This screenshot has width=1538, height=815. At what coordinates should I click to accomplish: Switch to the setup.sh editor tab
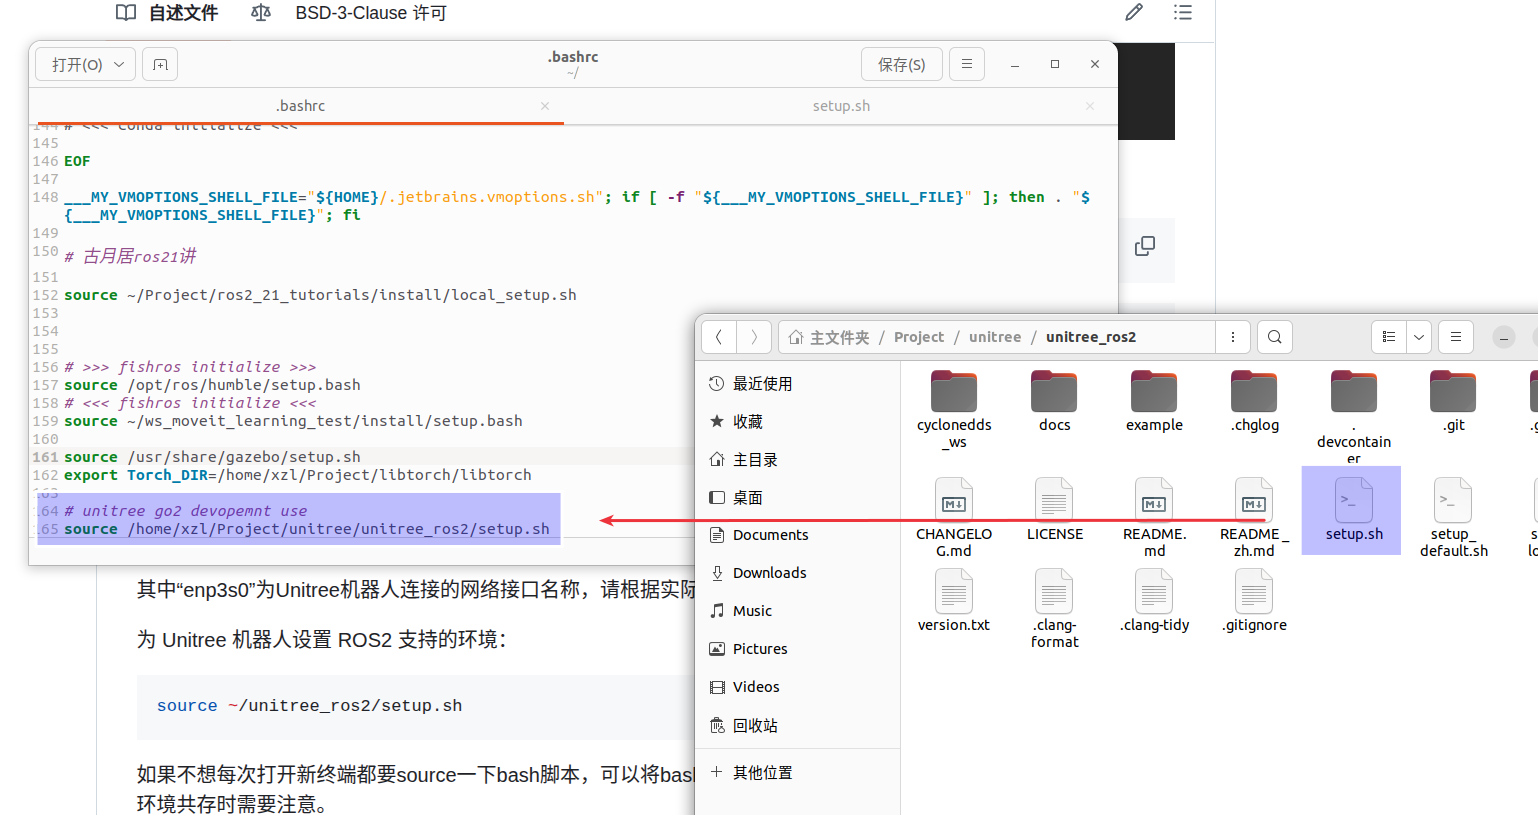pos(841,106)
